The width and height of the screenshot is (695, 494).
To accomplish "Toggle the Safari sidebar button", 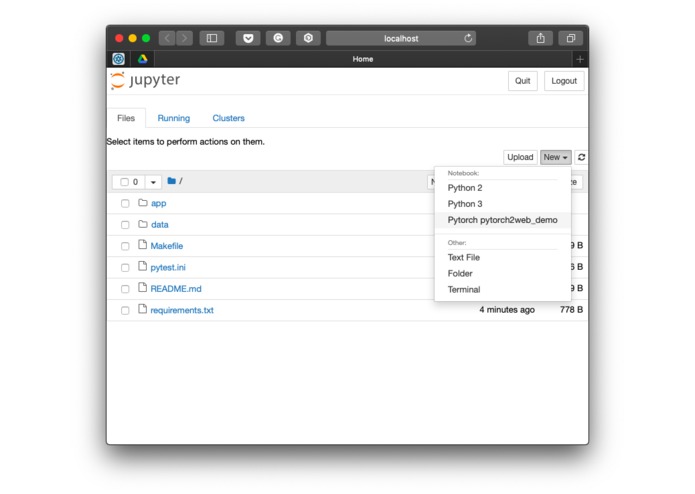I will [212, 39].
